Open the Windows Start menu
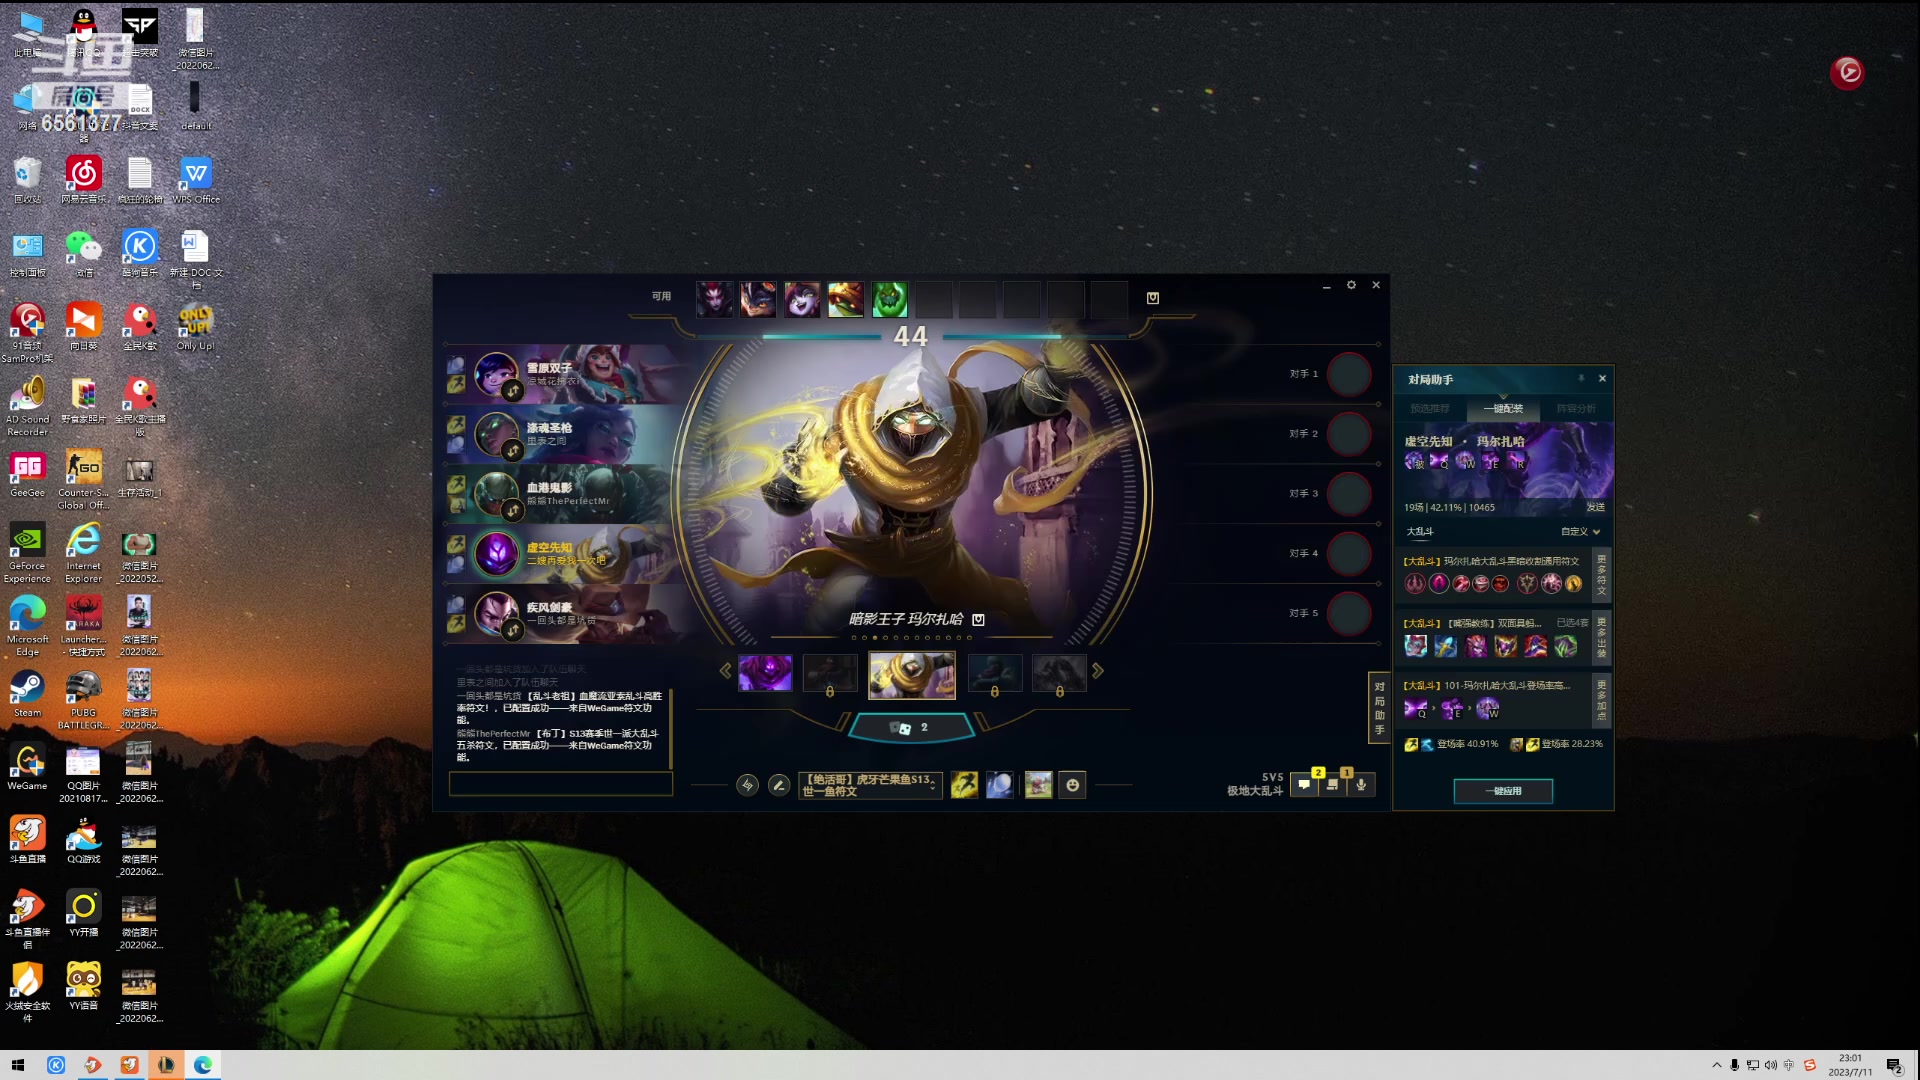 tap(18, 1065)
